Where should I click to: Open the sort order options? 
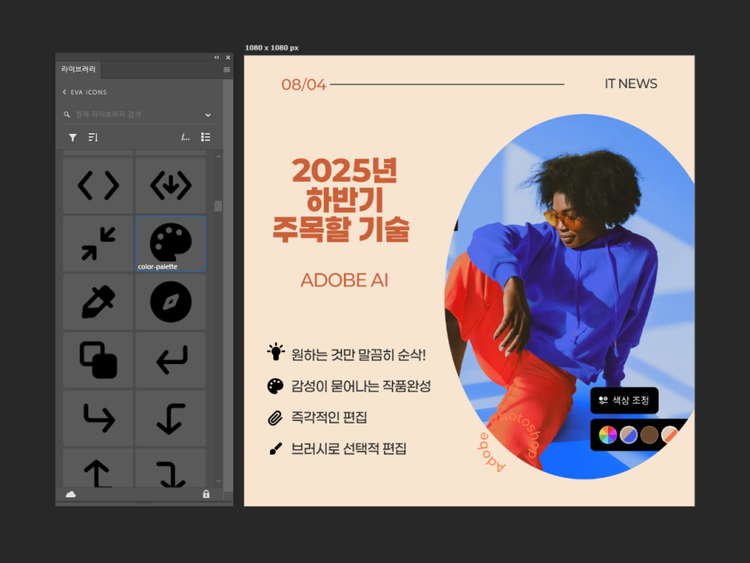tap(93, 138)
